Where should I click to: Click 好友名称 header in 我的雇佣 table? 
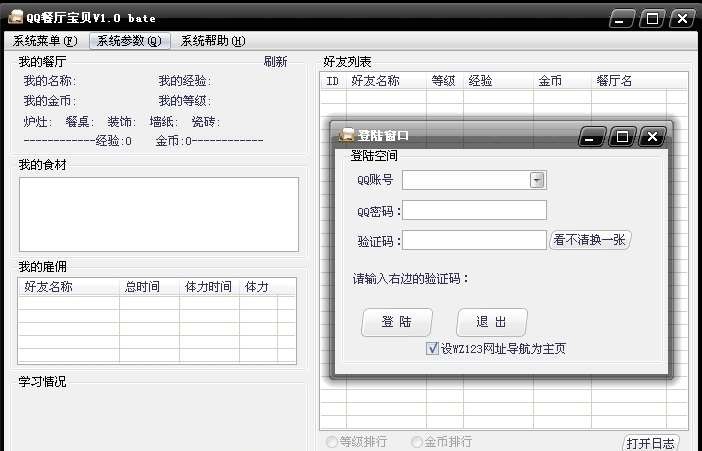pos(69,287)
